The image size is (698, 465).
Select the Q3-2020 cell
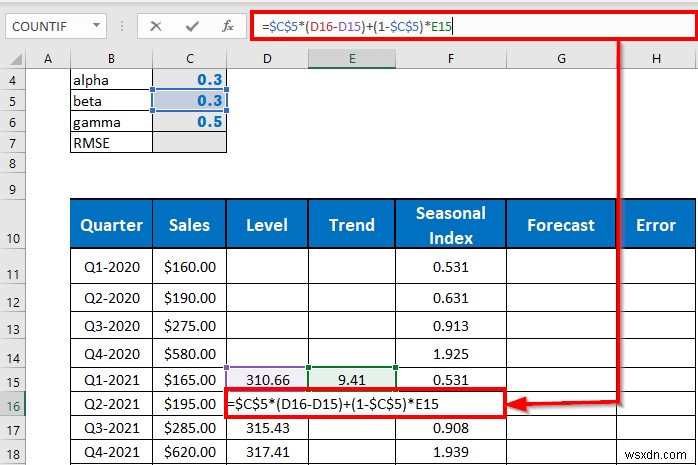coord(111,325)
